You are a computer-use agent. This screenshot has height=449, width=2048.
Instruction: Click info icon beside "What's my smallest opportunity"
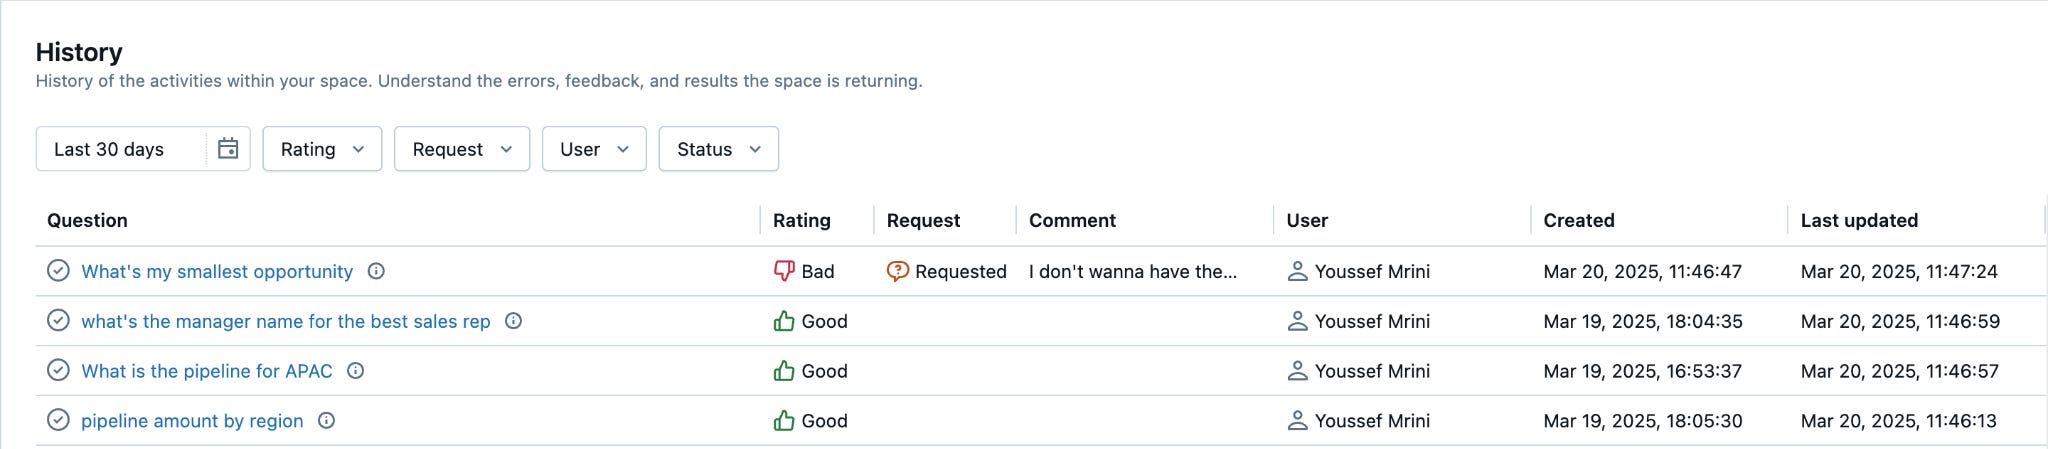coord(376,271)
